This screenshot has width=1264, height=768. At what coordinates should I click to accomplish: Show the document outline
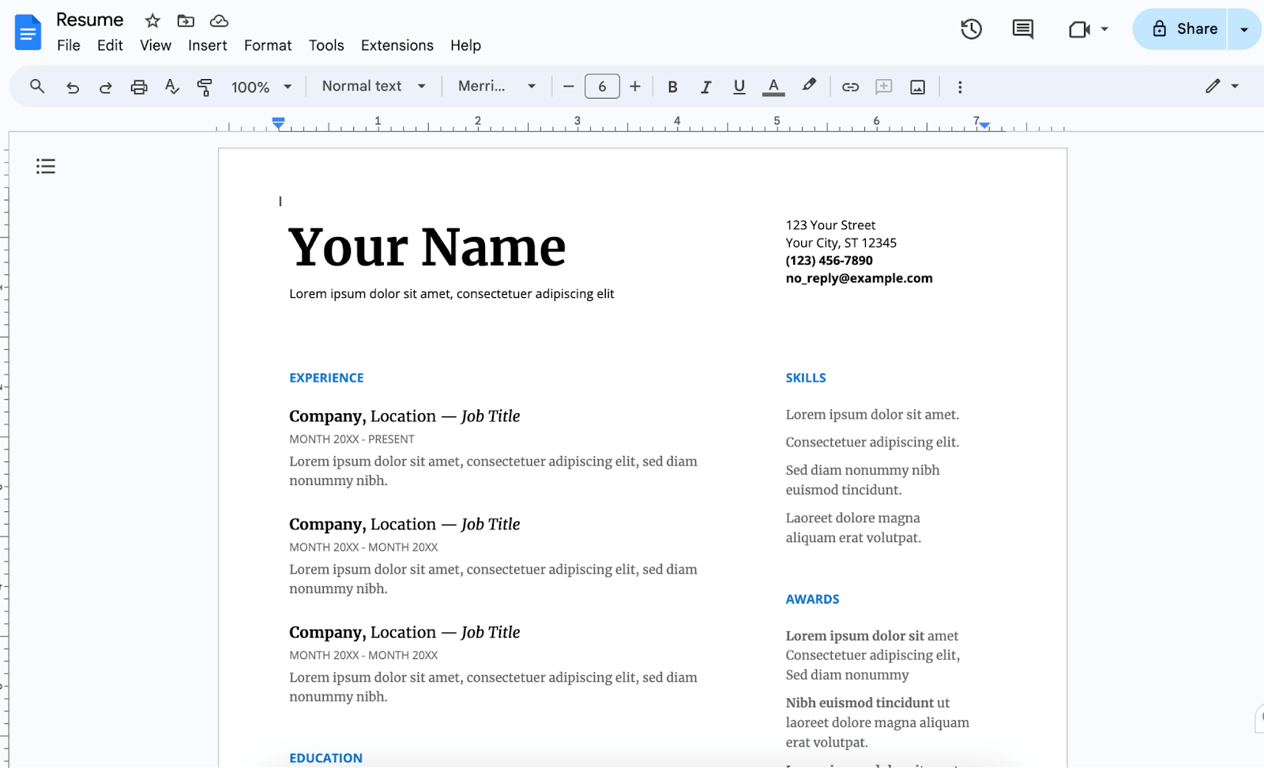click(46, 166)
